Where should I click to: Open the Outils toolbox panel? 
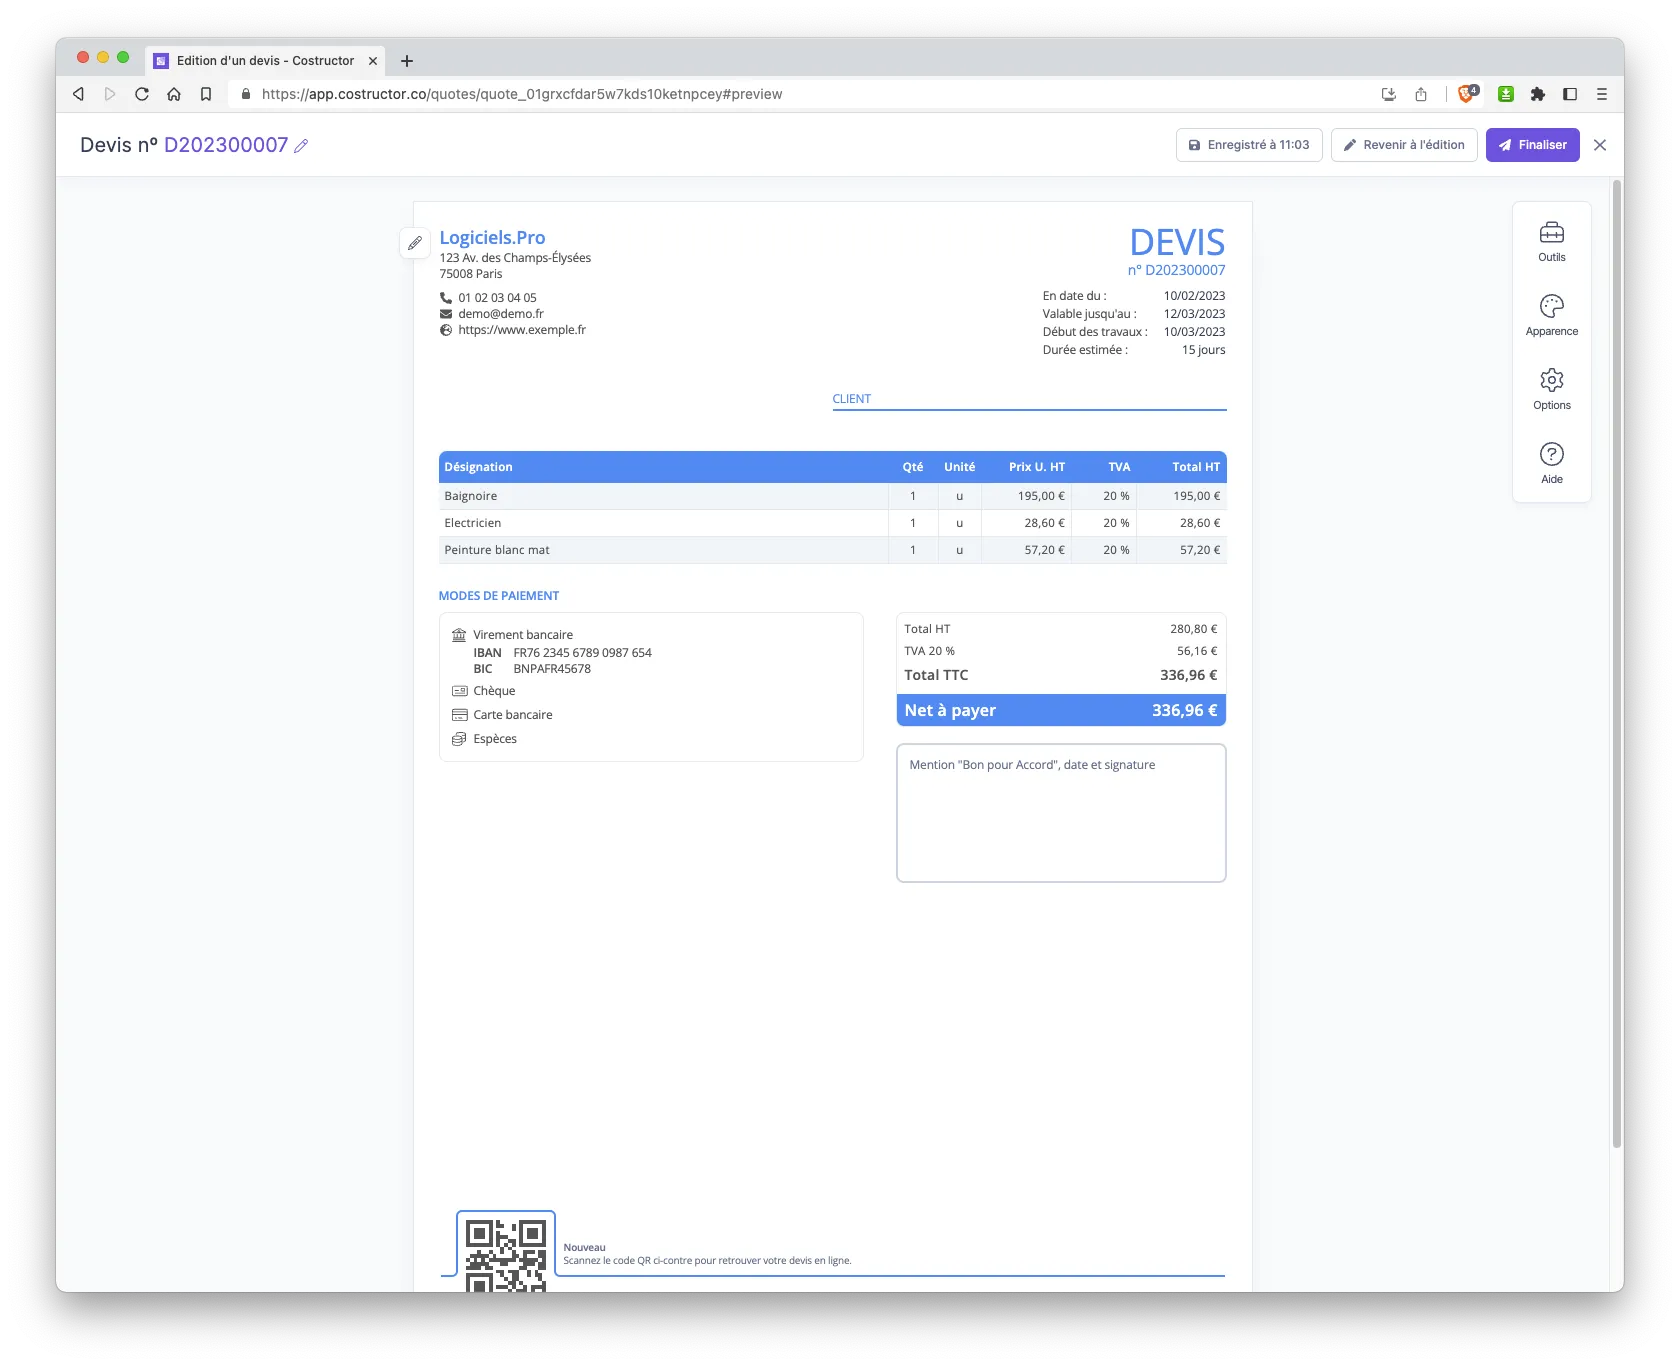coord(1551,242)
